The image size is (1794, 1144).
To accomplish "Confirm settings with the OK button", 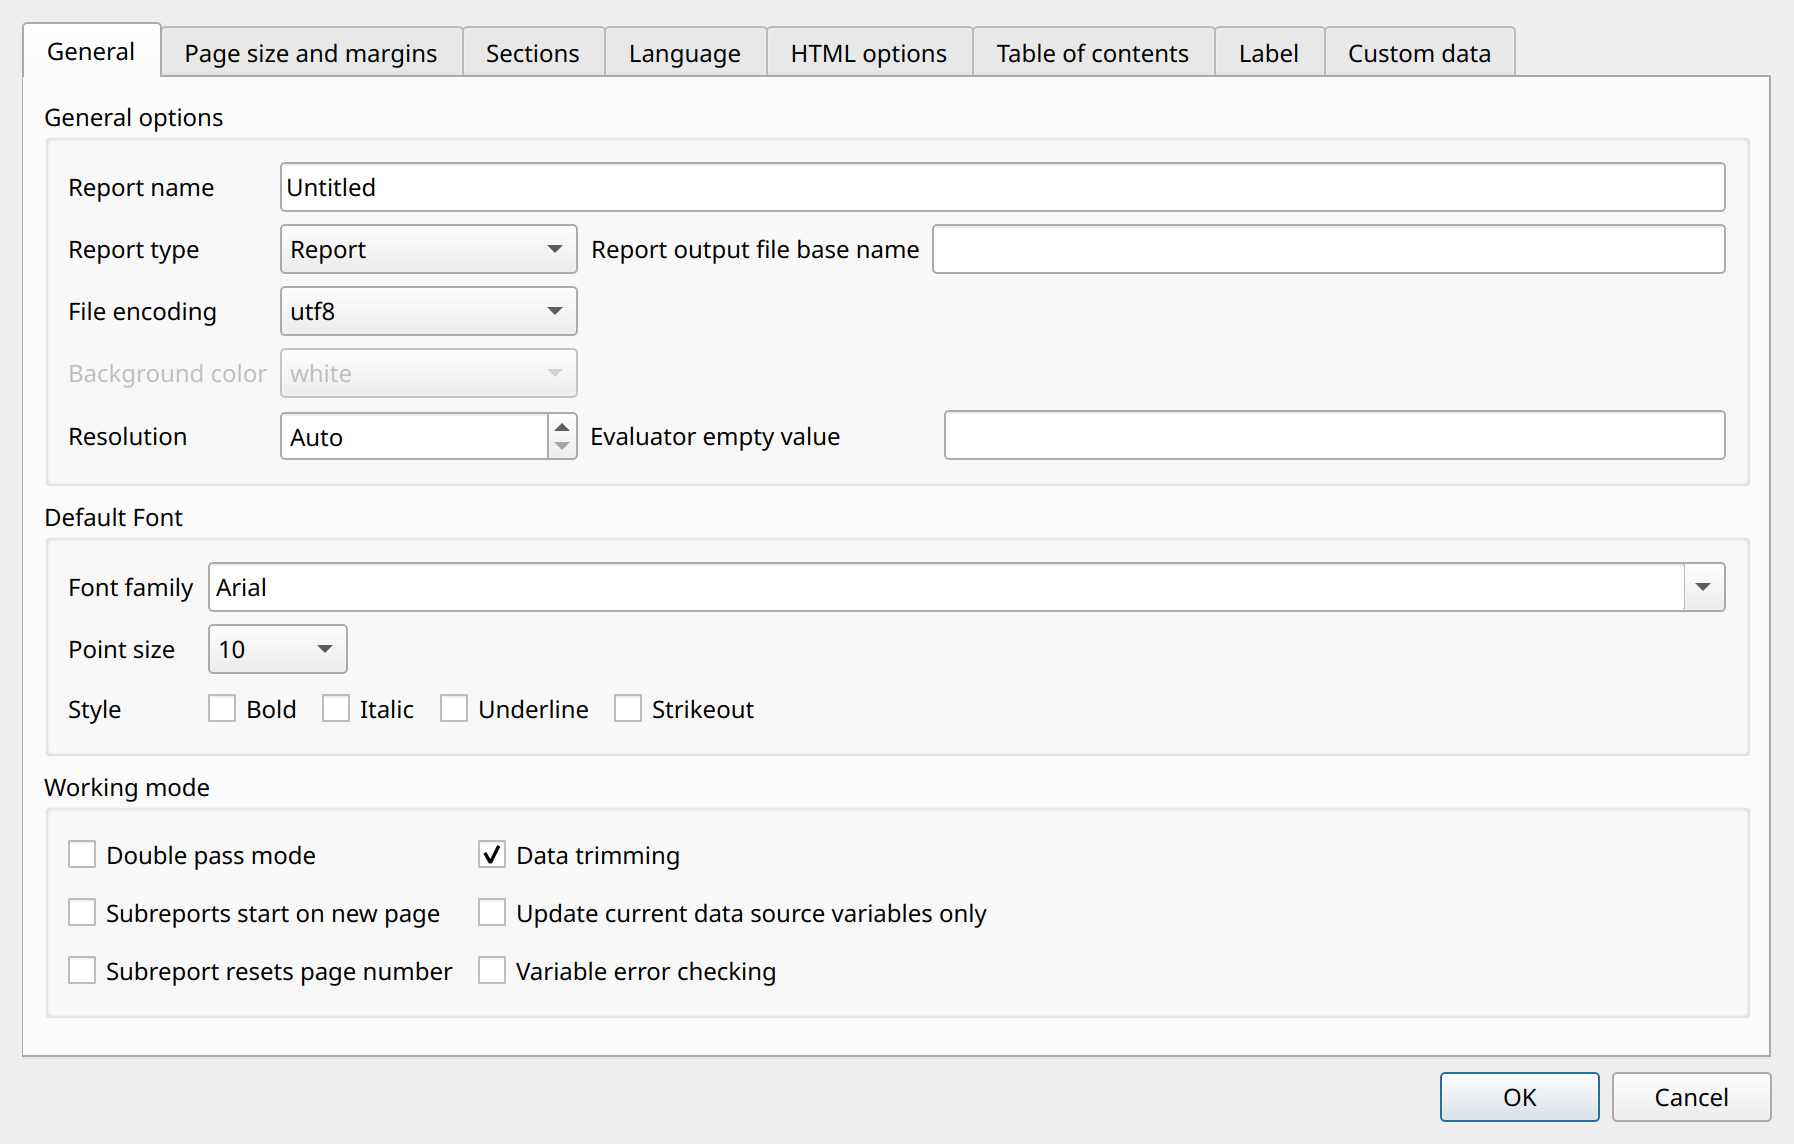I will click(x=1519, y=1097).
